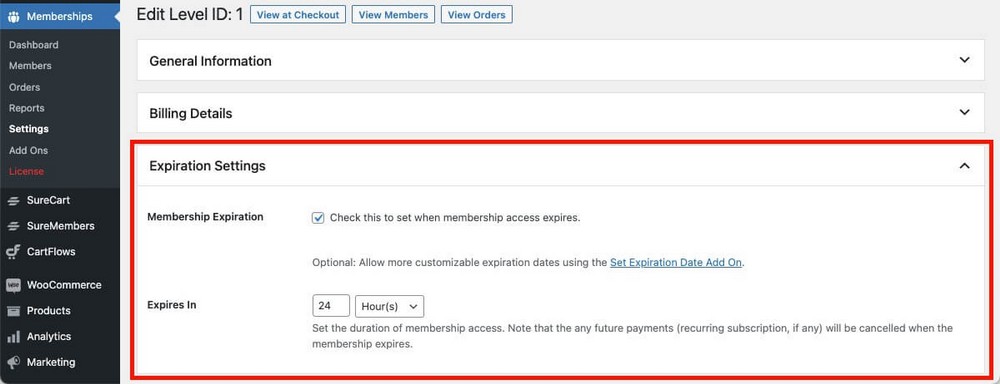The width and height of the screenshot is (1000, 384).
Task: Uncheck the Membership Expiration checkbox
Action: point(318,218)
